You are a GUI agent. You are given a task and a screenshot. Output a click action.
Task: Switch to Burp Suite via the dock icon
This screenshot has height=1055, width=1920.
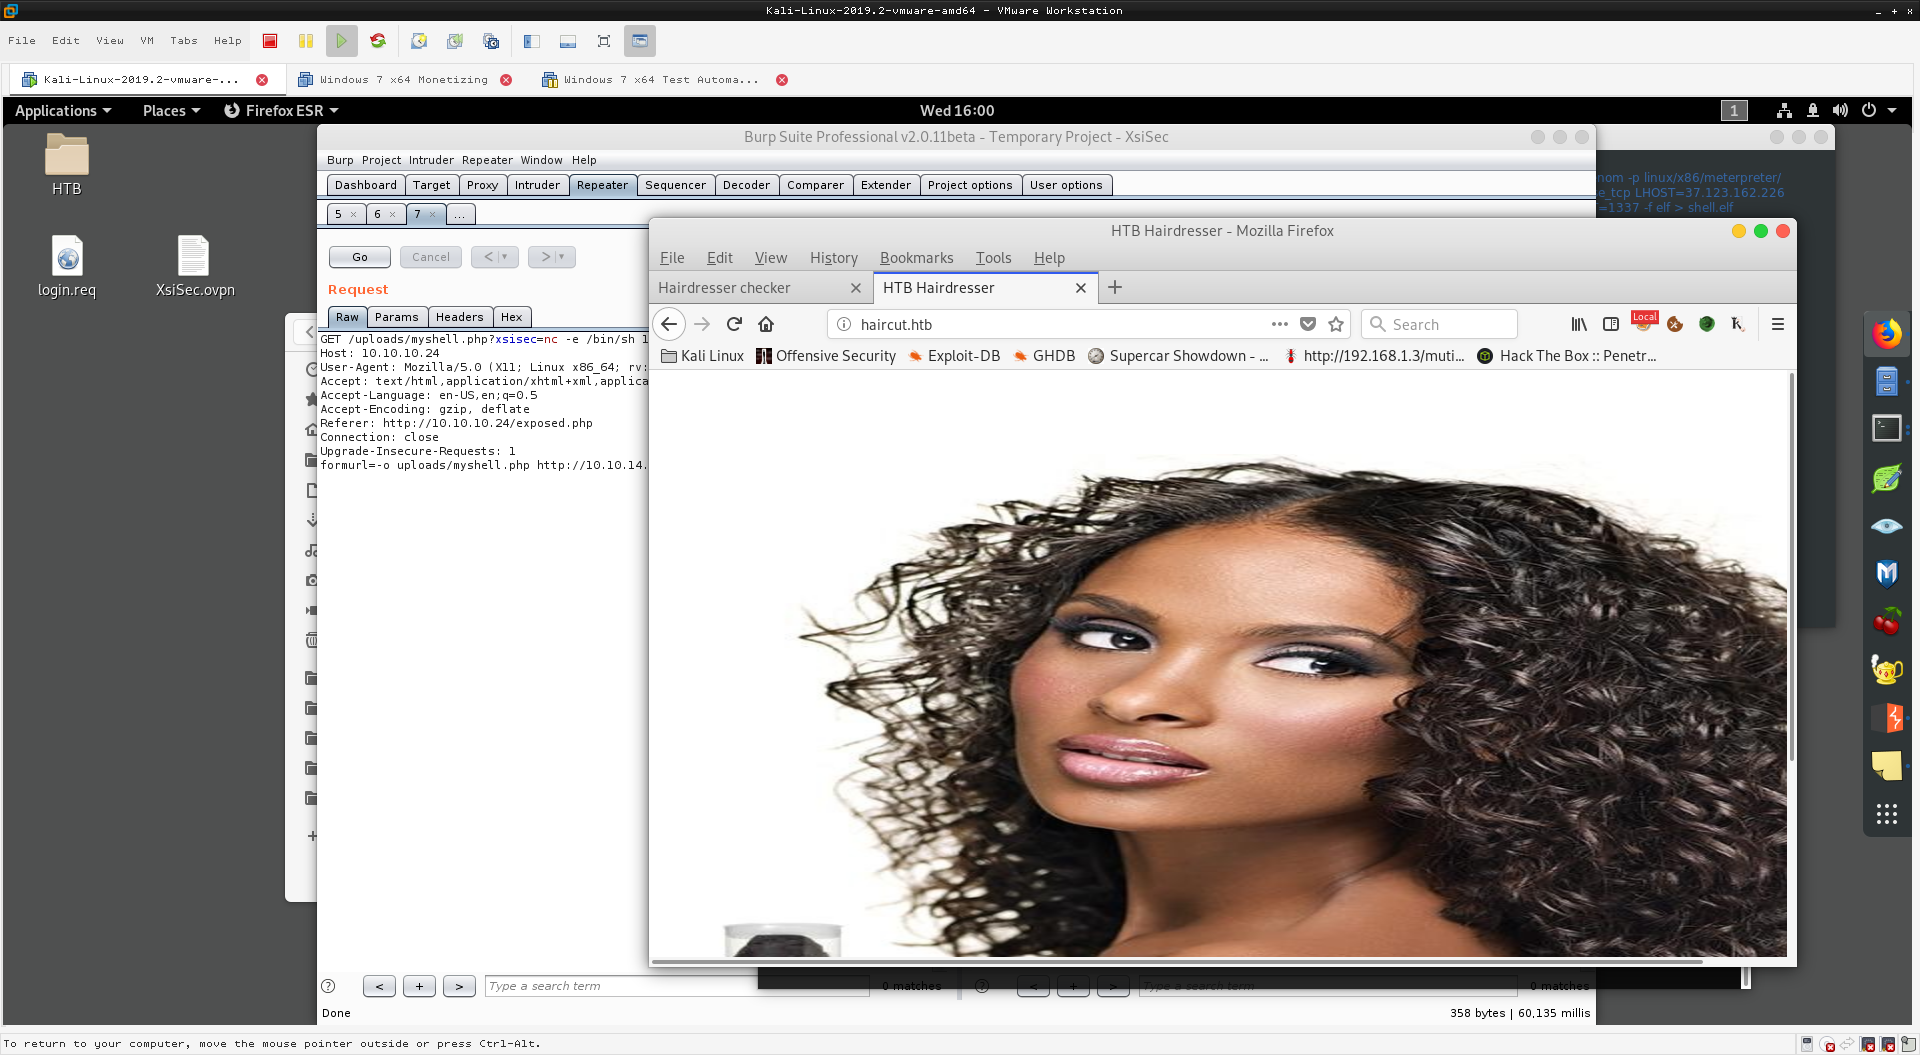pos(1887,717)
